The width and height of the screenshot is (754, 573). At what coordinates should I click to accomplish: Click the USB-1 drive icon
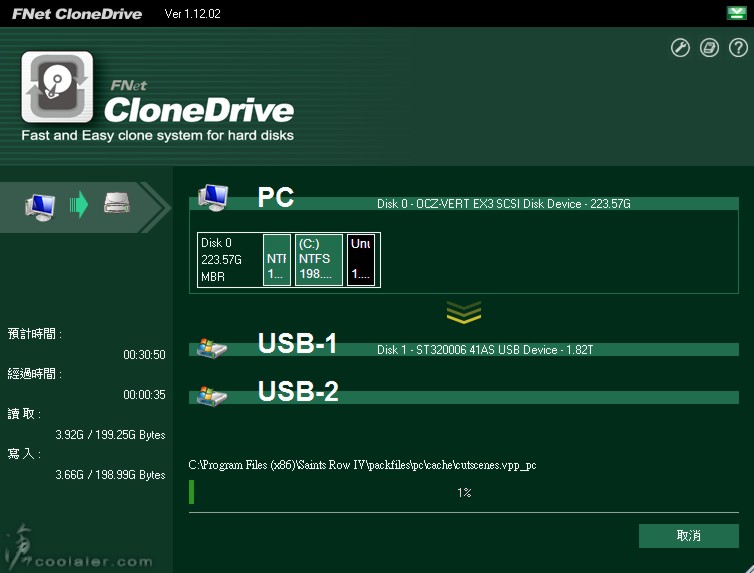[x=212, y=348]
